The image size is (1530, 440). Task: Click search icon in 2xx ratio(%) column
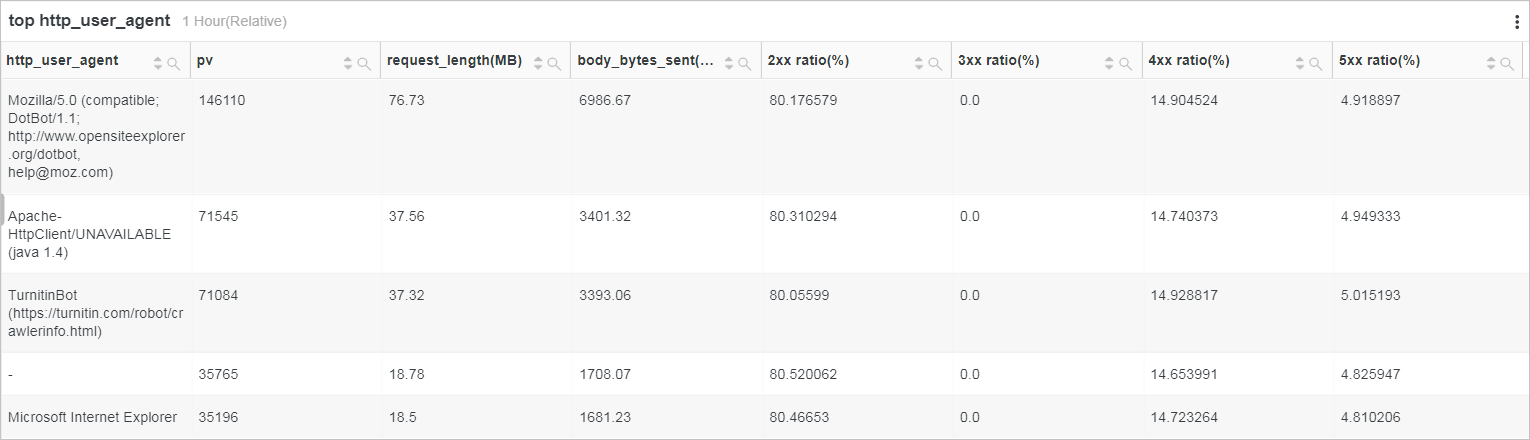coord(935,63)
